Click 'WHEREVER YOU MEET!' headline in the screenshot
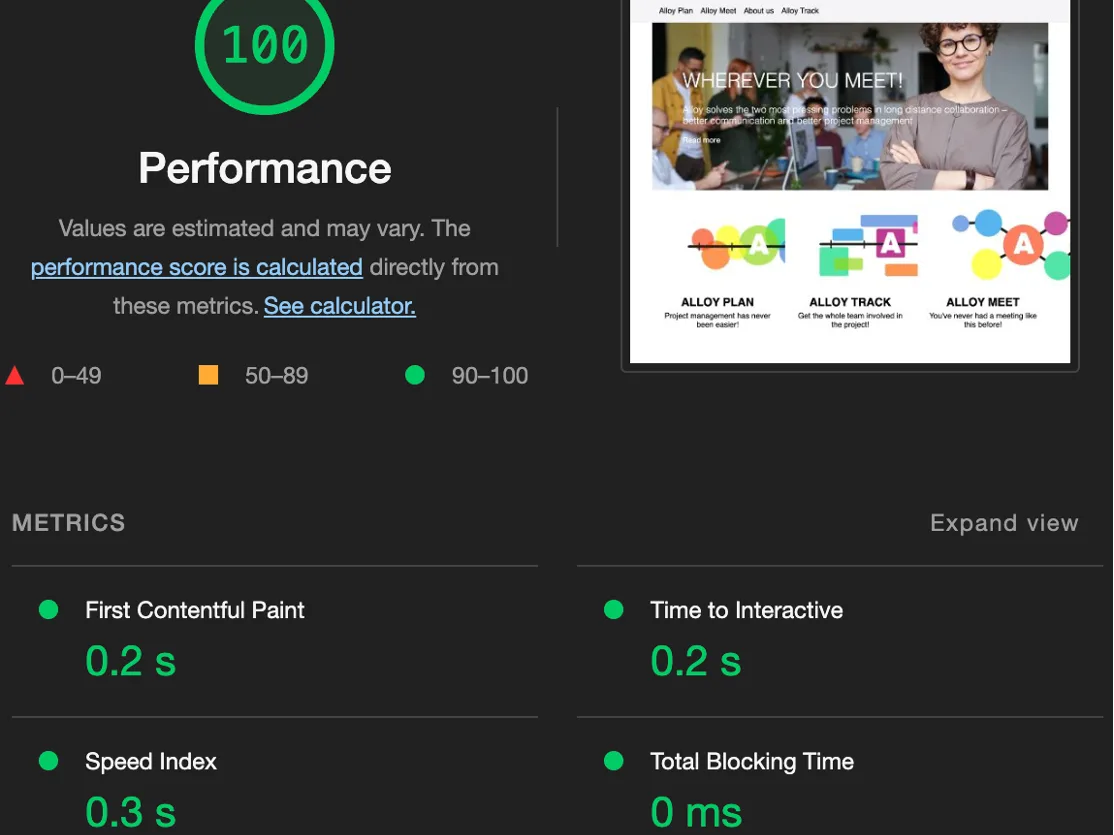Image resolution: width=1114 pixels, height=835 pixels. [793, 80]
